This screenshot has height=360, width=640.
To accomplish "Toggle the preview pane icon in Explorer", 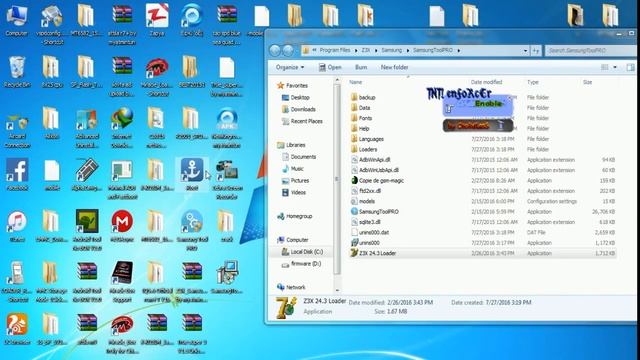I will point(631,67).
